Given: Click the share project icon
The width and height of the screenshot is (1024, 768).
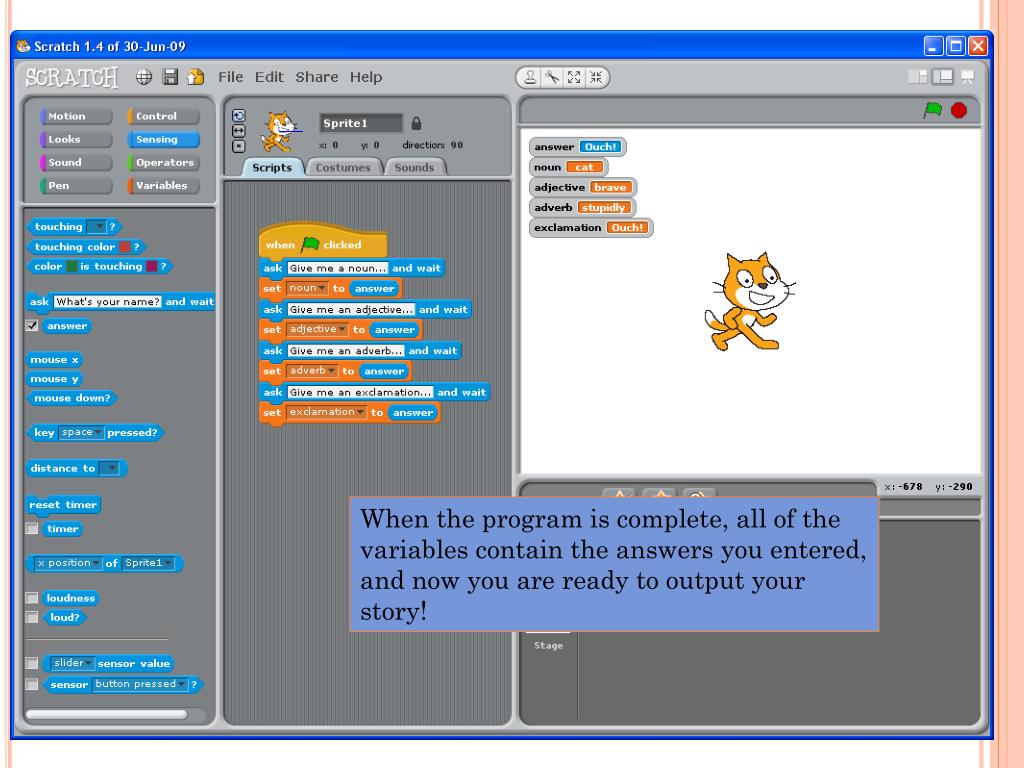Looking at the screenshot, I should pos(196,77).
